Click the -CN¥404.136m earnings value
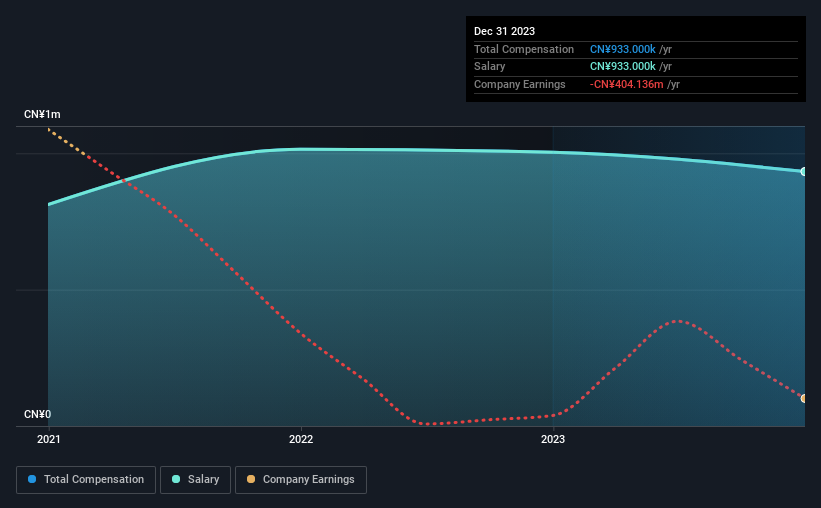 [626, 84]
